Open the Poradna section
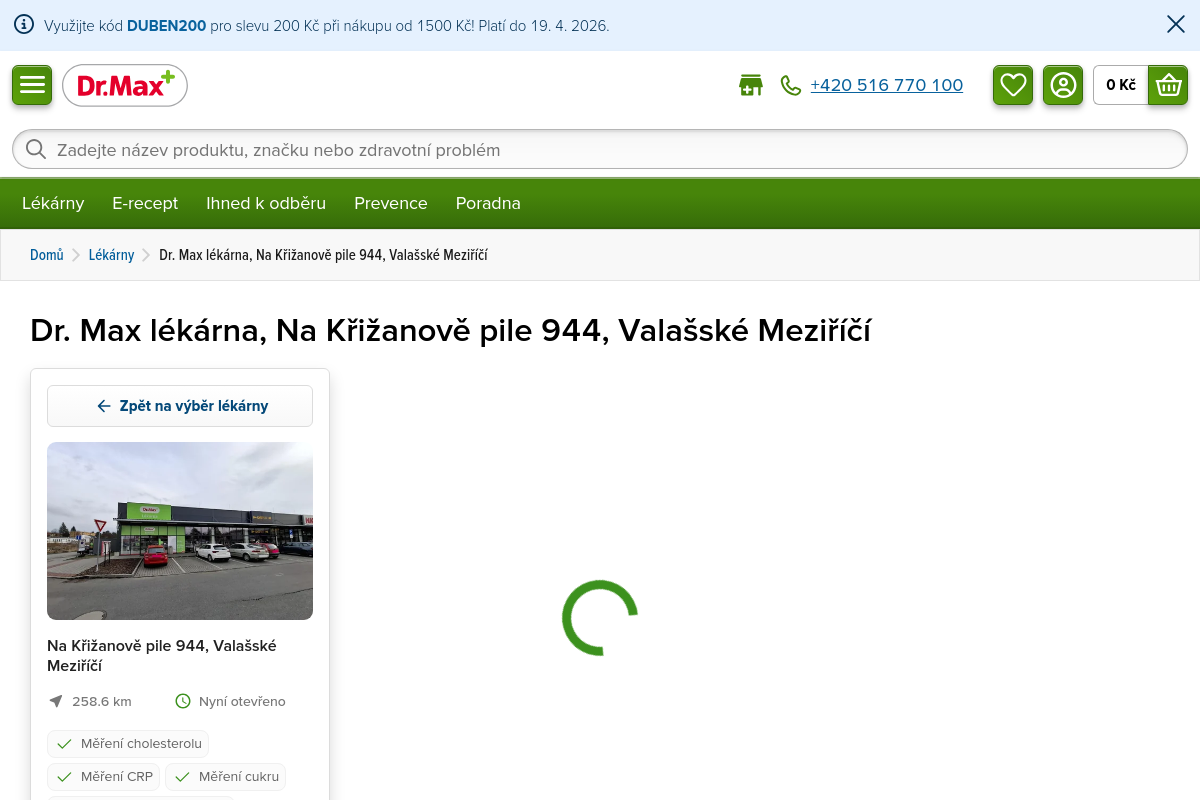 [488, 204]
